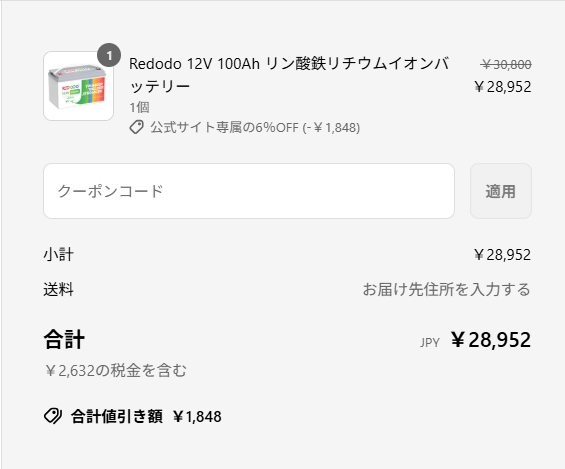Click the JPY currency label
This screenshot has height=469, width=565.
tap(430, 342)
